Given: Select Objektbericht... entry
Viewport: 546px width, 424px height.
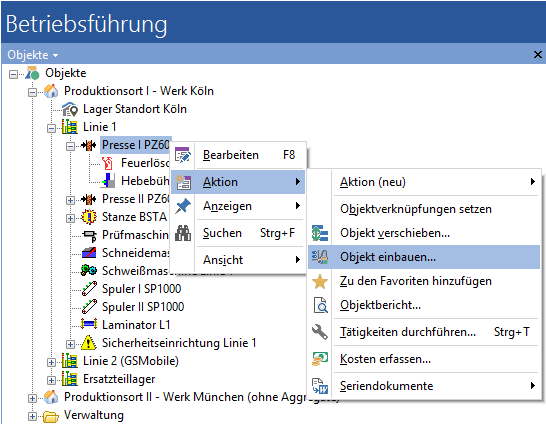Looking at the screenshot, I should coord(424,305).
